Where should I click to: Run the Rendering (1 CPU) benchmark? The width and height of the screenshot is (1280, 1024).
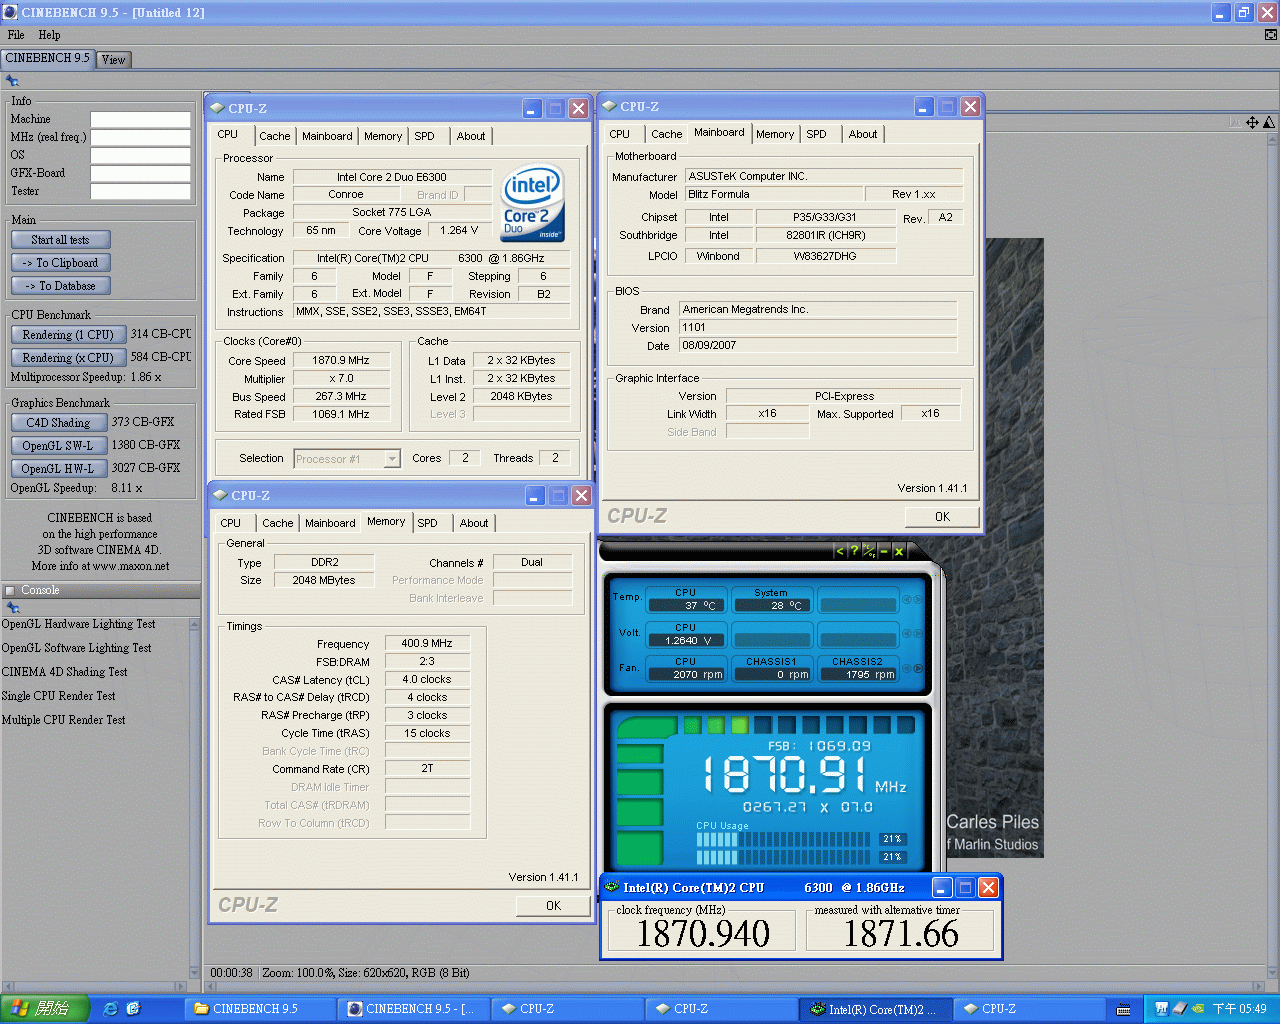[x=69, y=335]
